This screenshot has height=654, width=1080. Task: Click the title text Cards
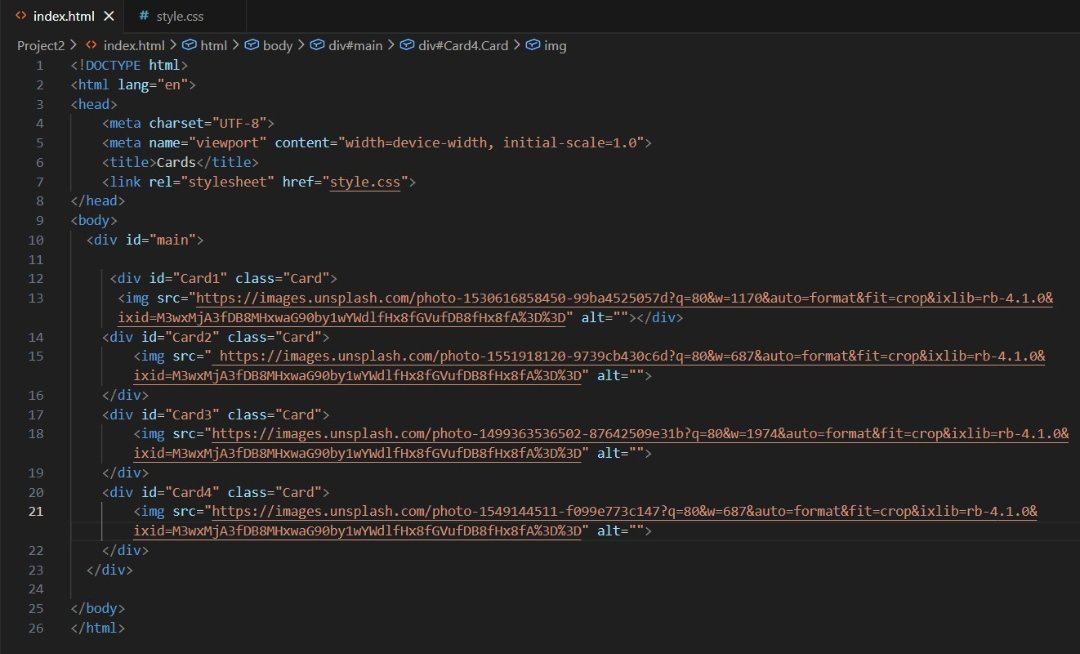(x=176, y=162)
